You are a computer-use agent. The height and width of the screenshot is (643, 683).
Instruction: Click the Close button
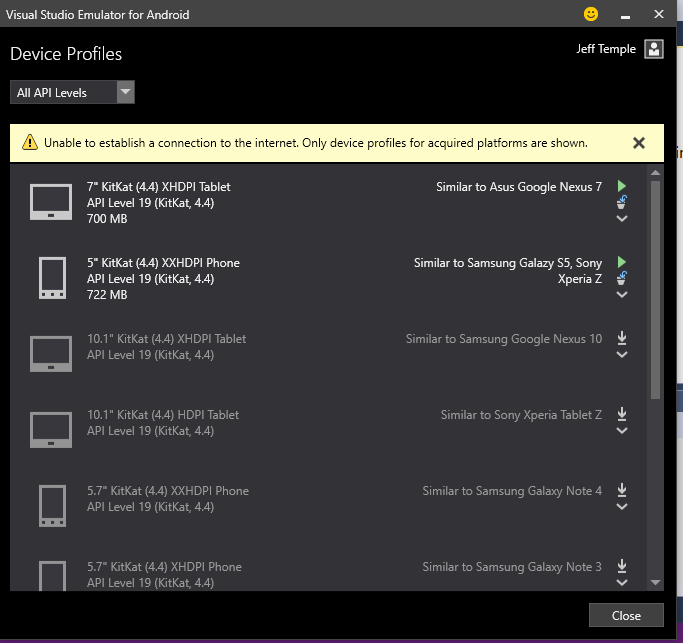click(x=626, y=615)
